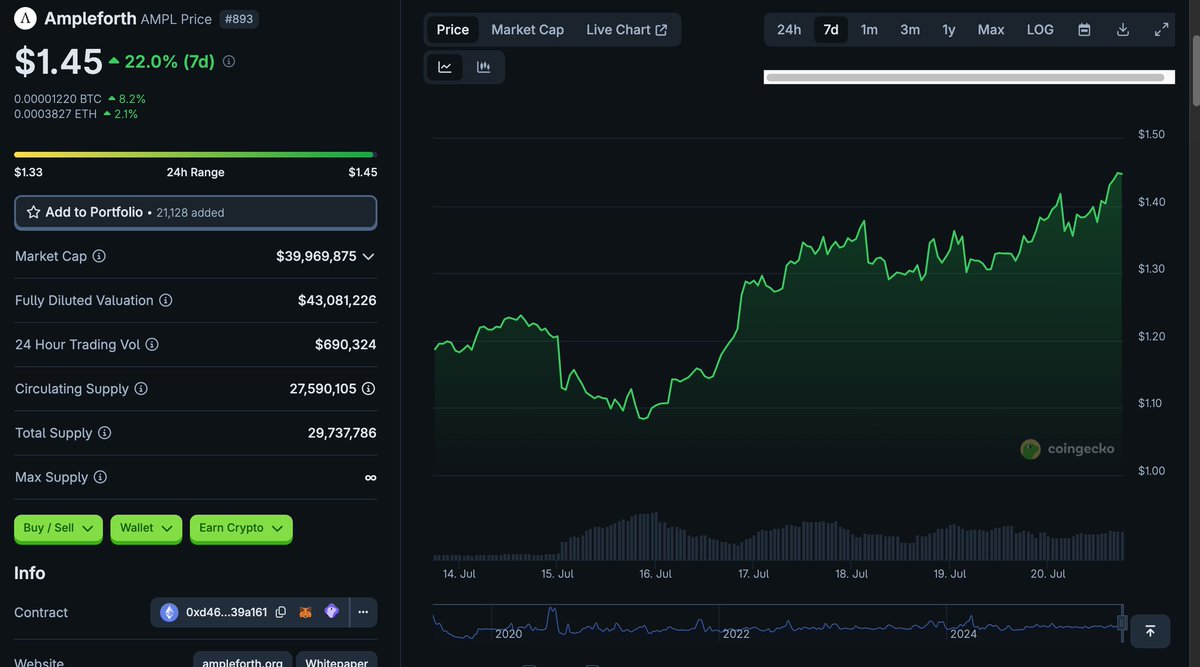
Task: Show 24 Hour Trading Vol info icon
Action: click(x=152, y=344)
